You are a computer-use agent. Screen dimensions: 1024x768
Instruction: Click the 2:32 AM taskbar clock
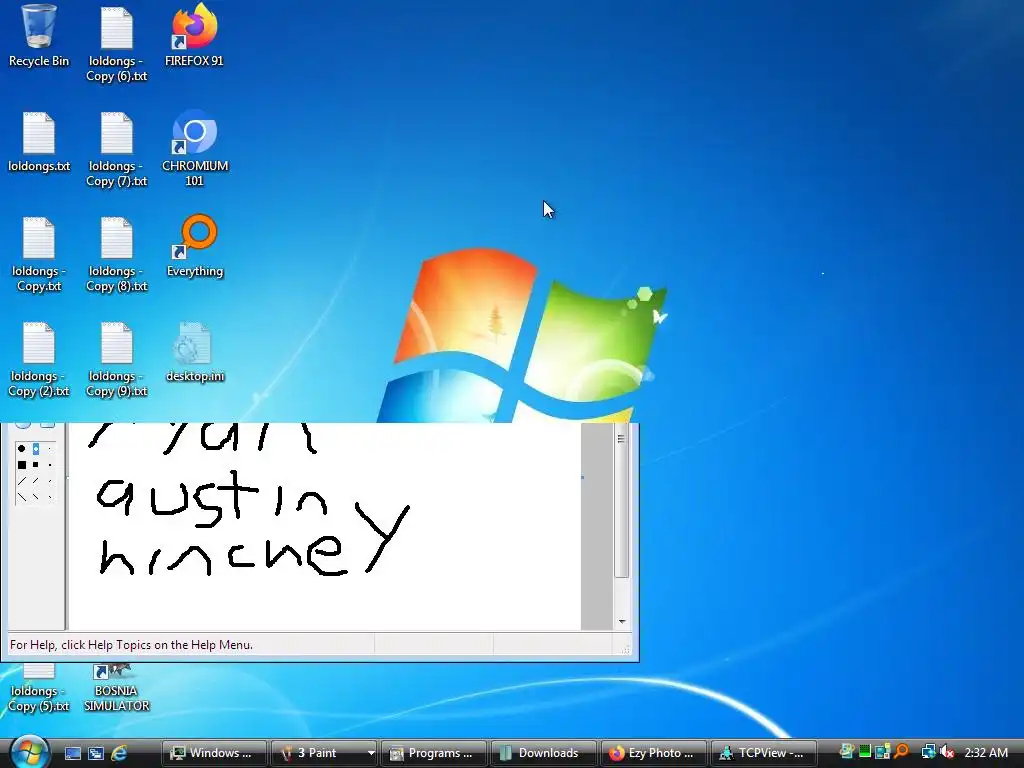tap(986, 753)
